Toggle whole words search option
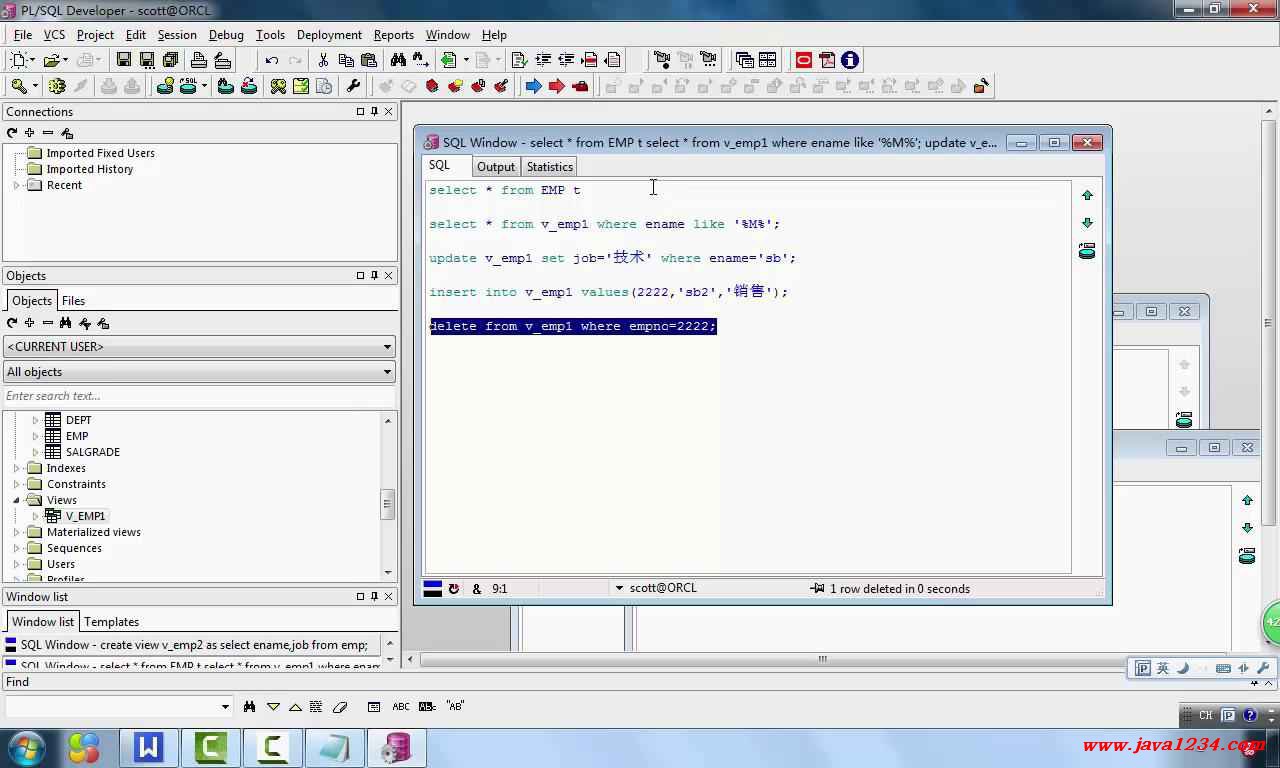Image resolution: width=1280 pixels, height=768 pixels. [427, 706]
